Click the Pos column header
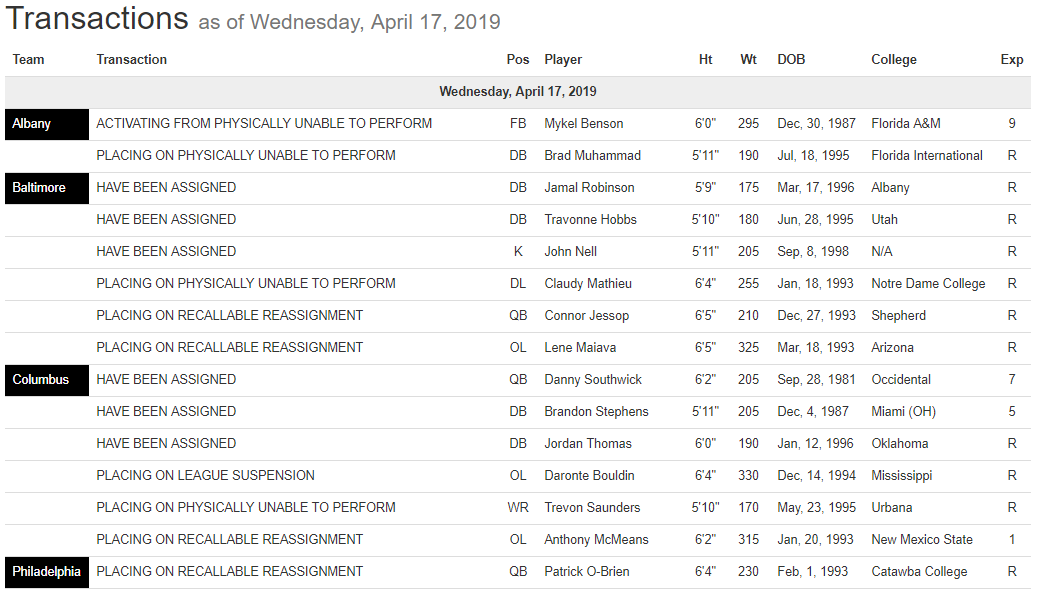This screenshot has width=1037, height=589. tap(518, 60)
